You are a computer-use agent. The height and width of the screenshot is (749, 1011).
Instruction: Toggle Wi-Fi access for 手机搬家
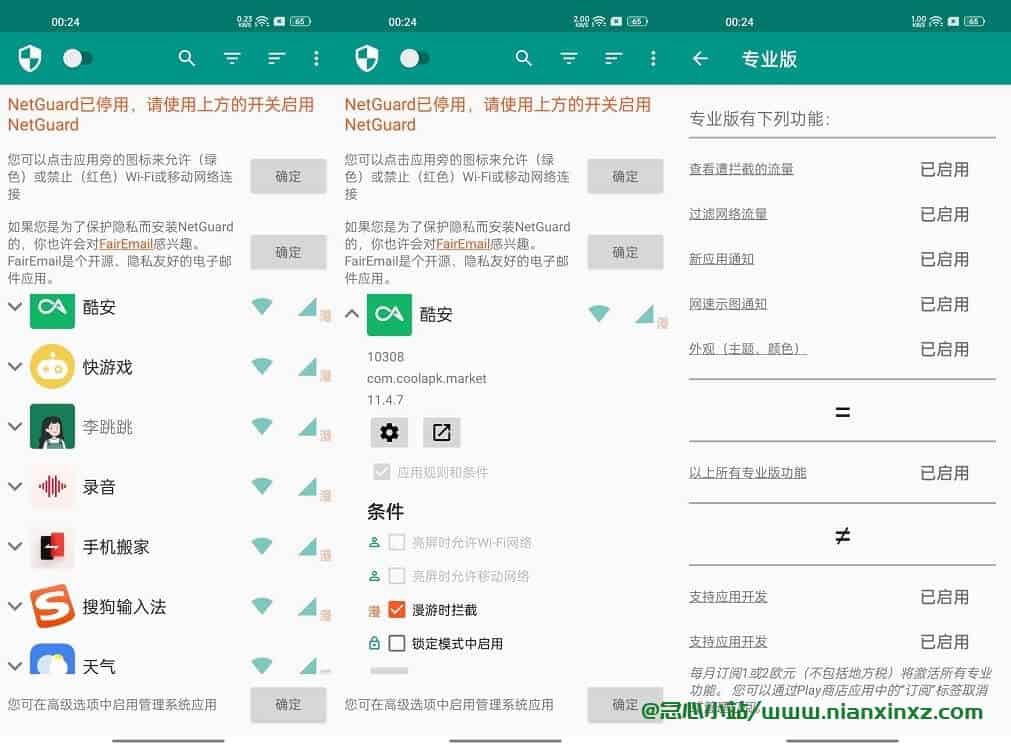[x=262, y=547]
